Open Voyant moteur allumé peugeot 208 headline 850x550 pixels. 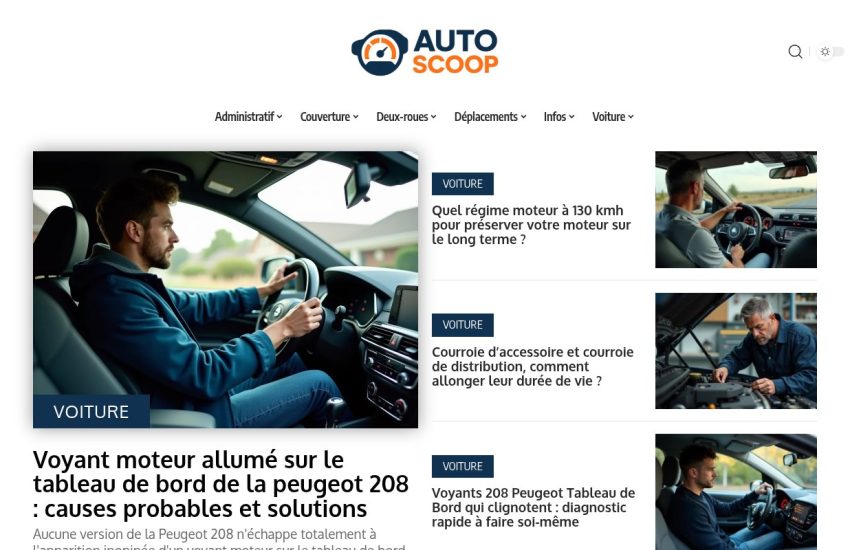coord(221,484)
